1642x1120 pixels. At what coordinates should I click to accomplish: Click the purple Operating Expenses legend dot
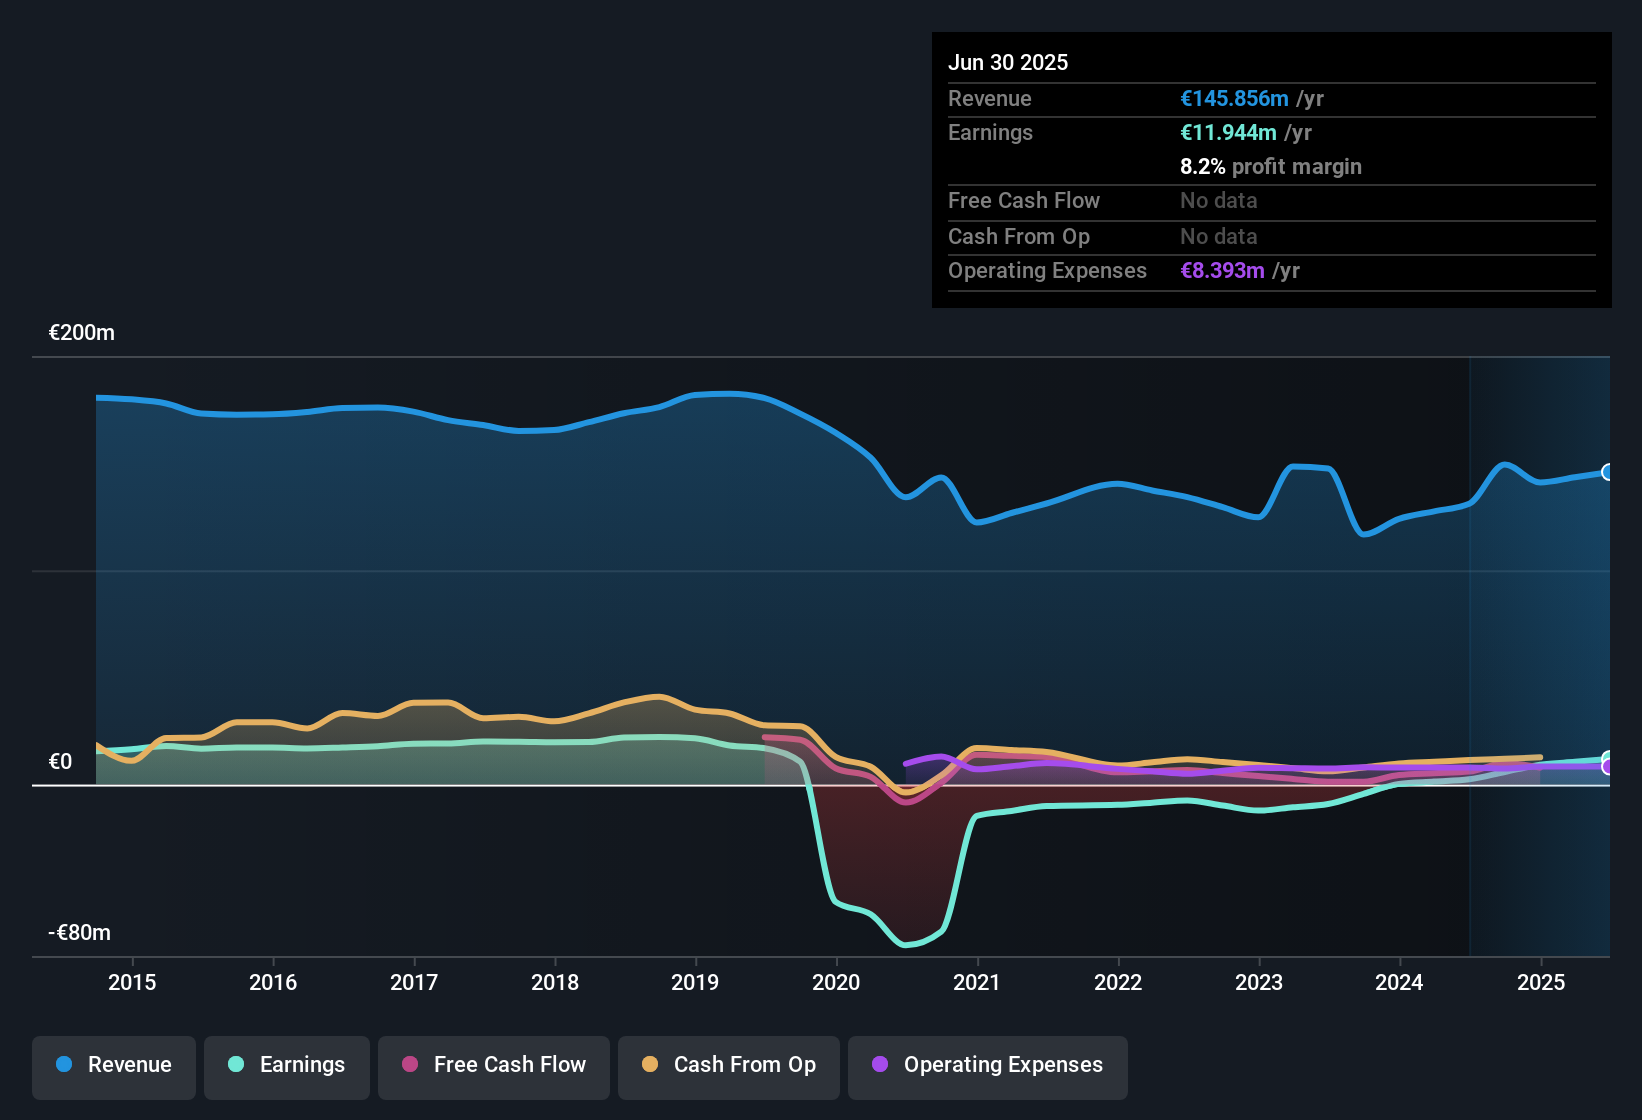point(880,1065)
